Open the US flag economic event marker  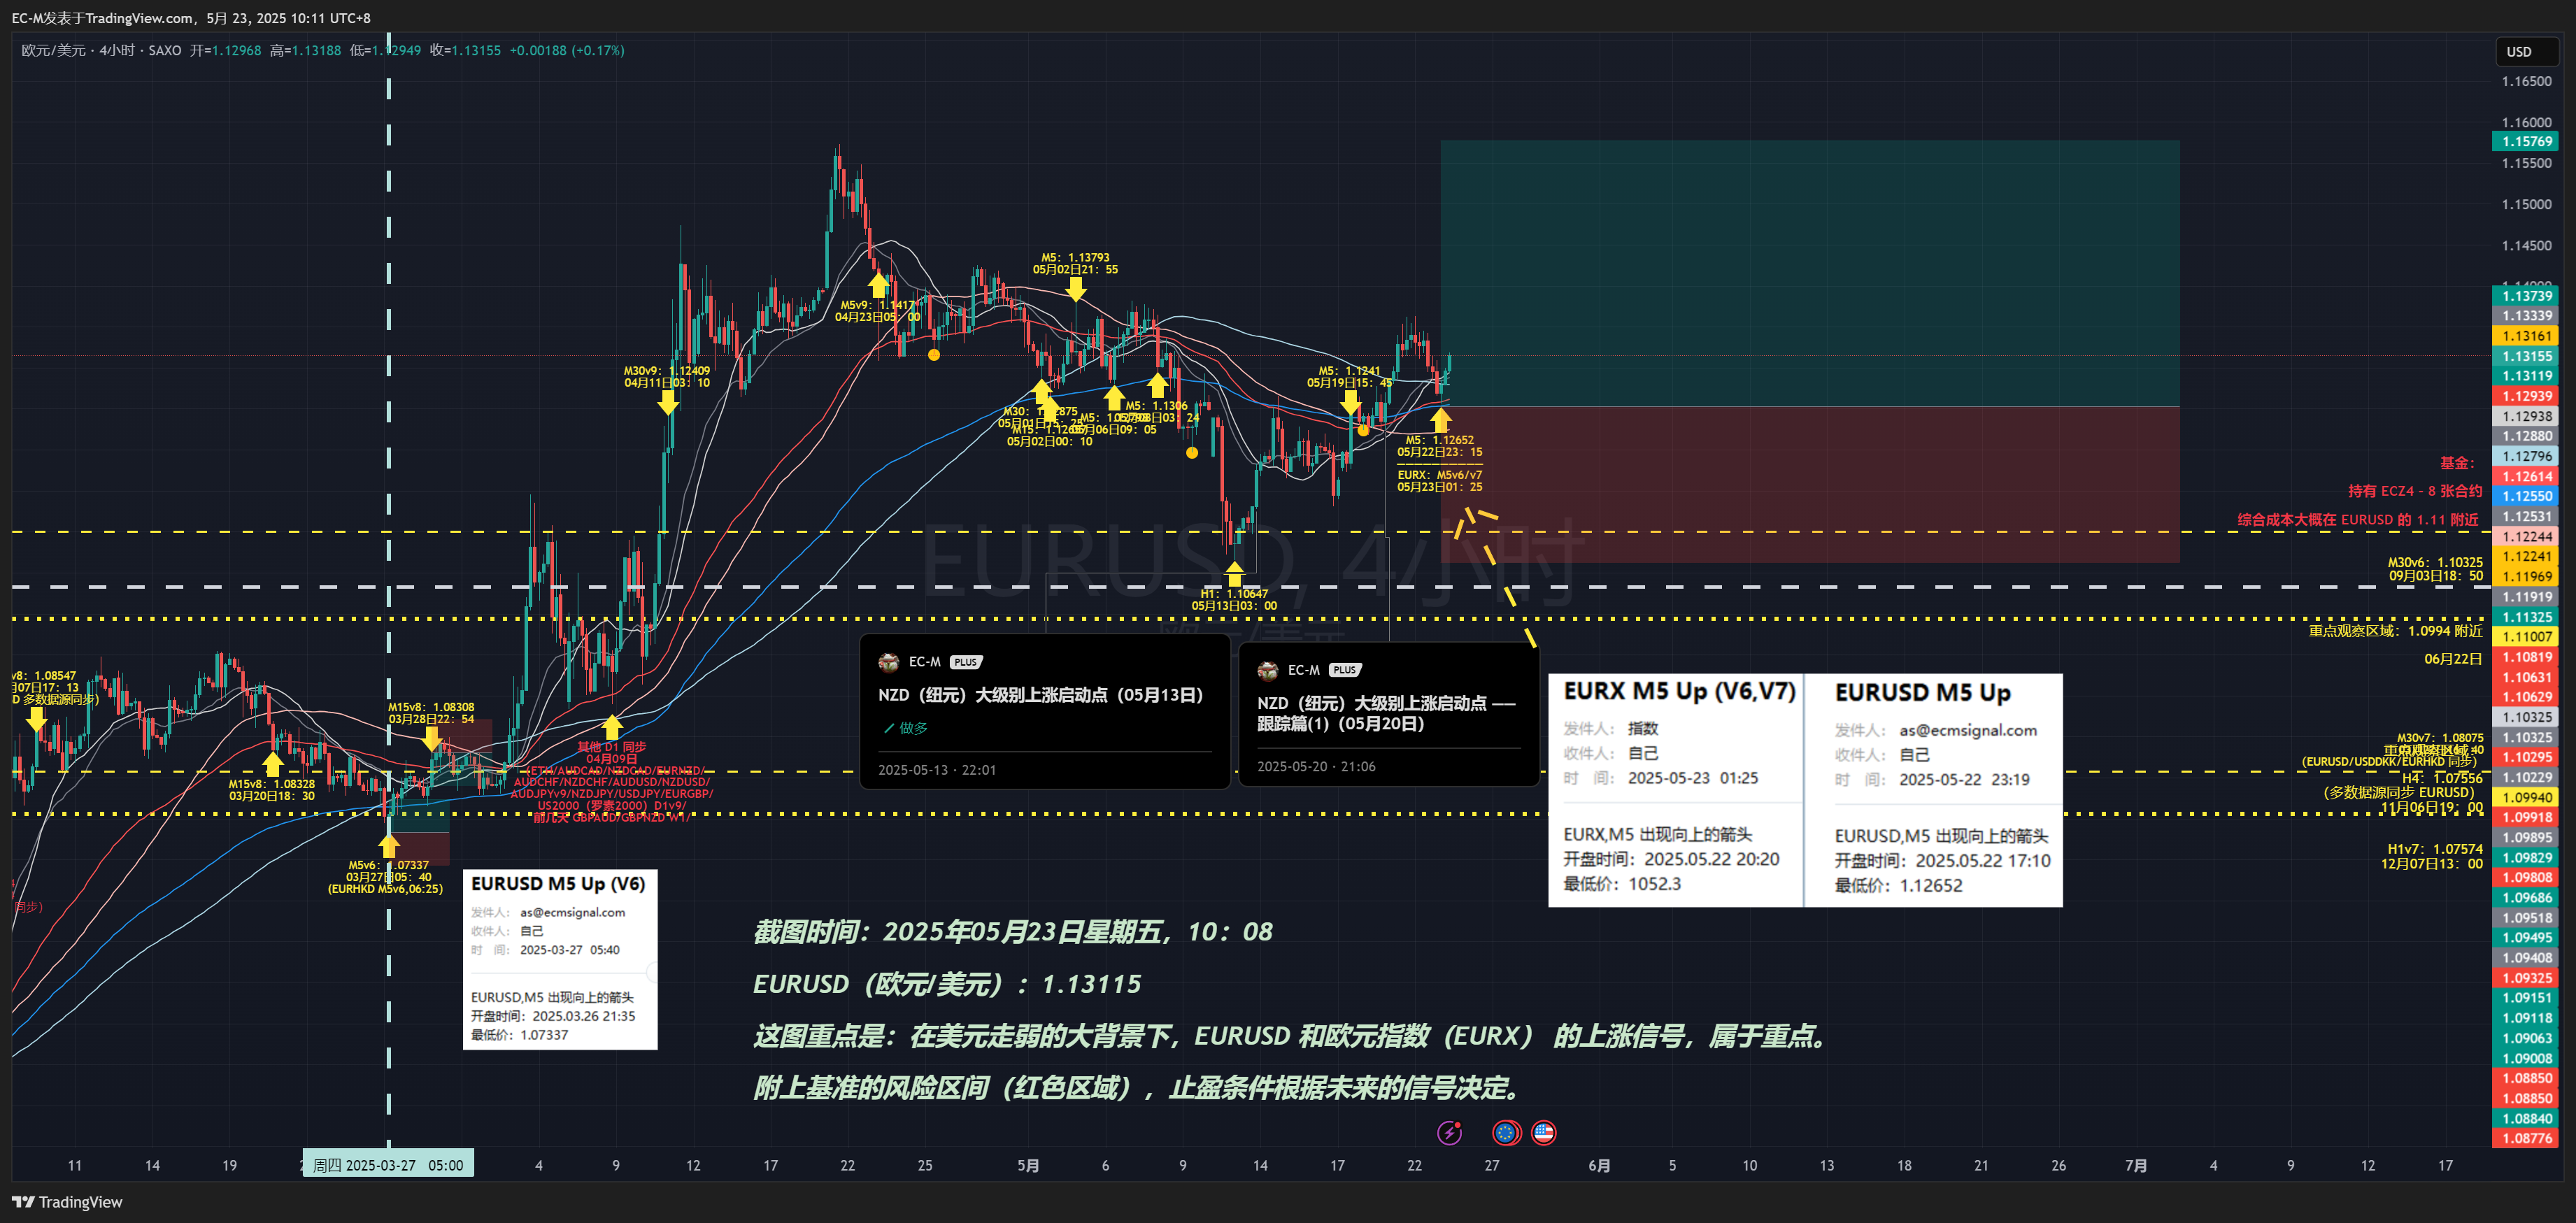tap(1544, 1133)
